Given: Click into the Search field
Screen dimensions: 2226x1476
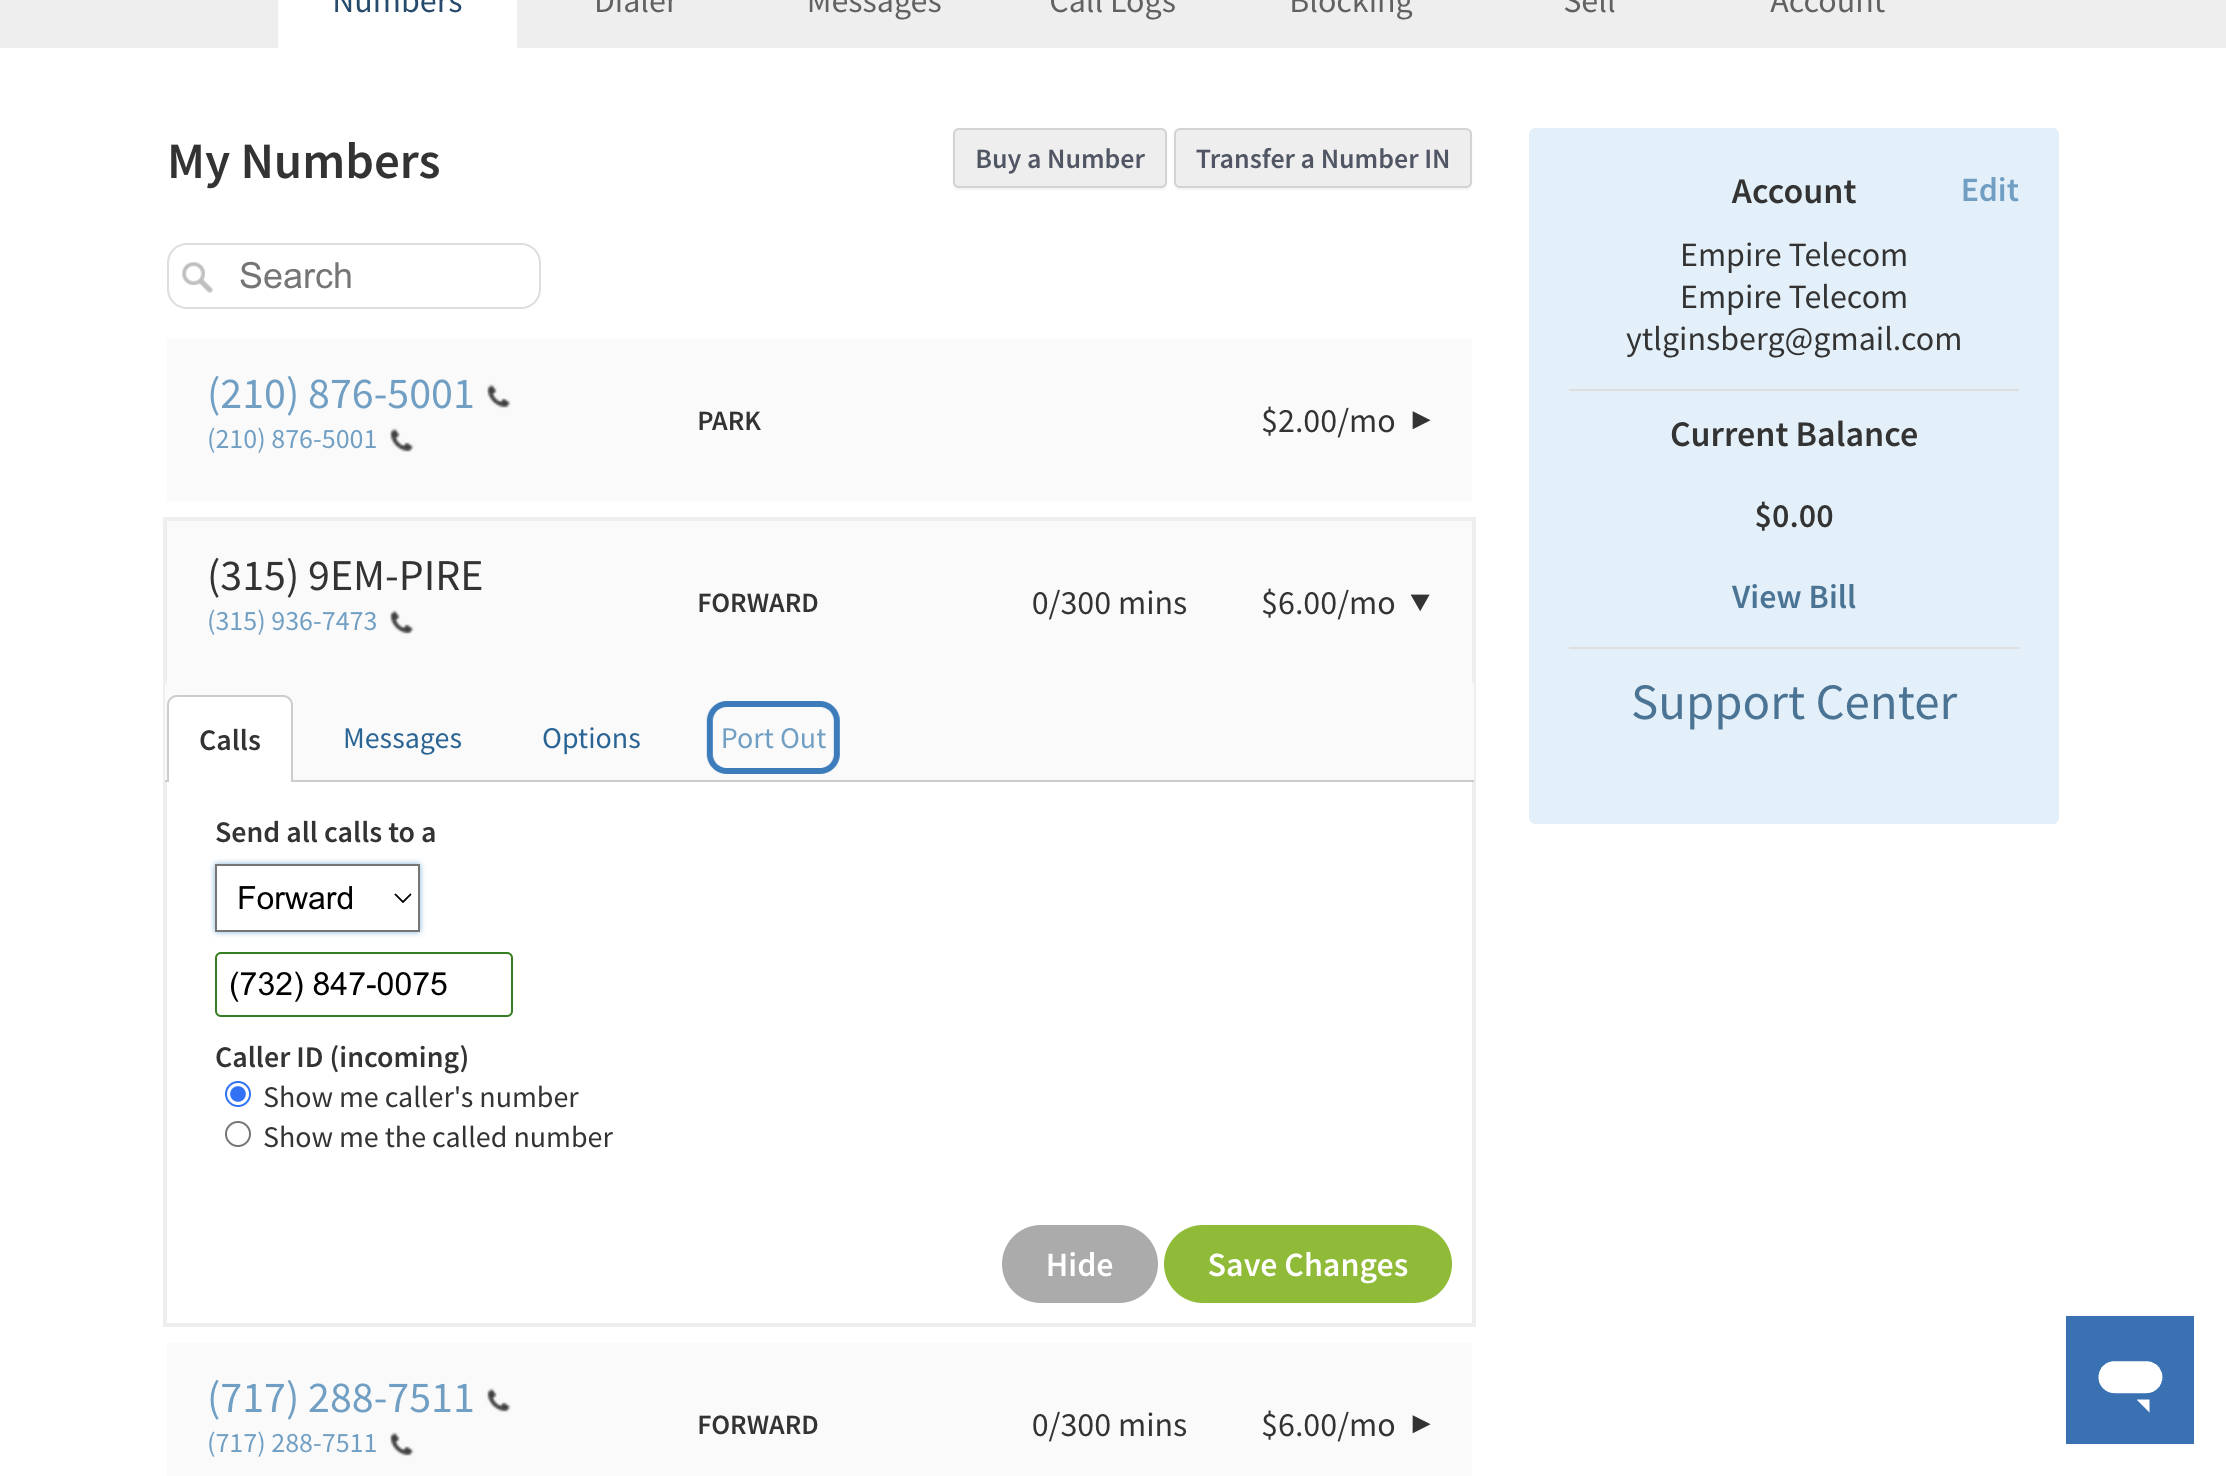Looking at the screenshot, I should [354, 276].
